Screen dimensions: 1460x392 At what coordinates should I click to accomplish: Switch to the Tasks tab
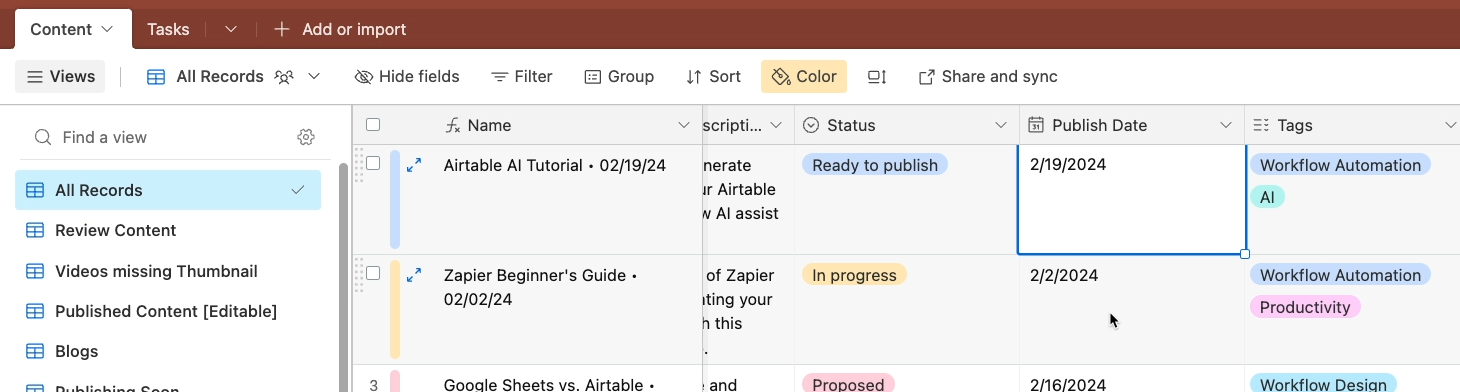point(168,29)
